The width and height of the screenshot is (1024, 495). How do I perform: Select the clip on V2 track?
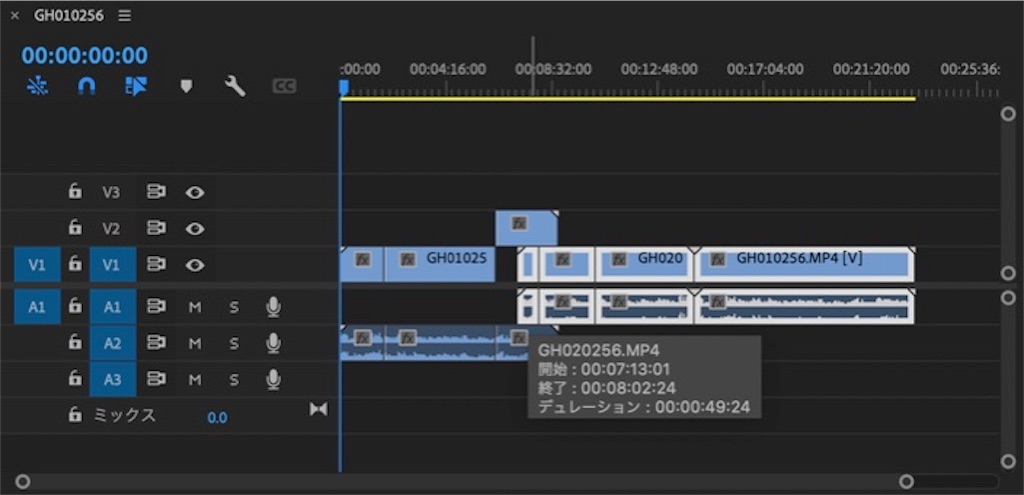coord(526,228)
